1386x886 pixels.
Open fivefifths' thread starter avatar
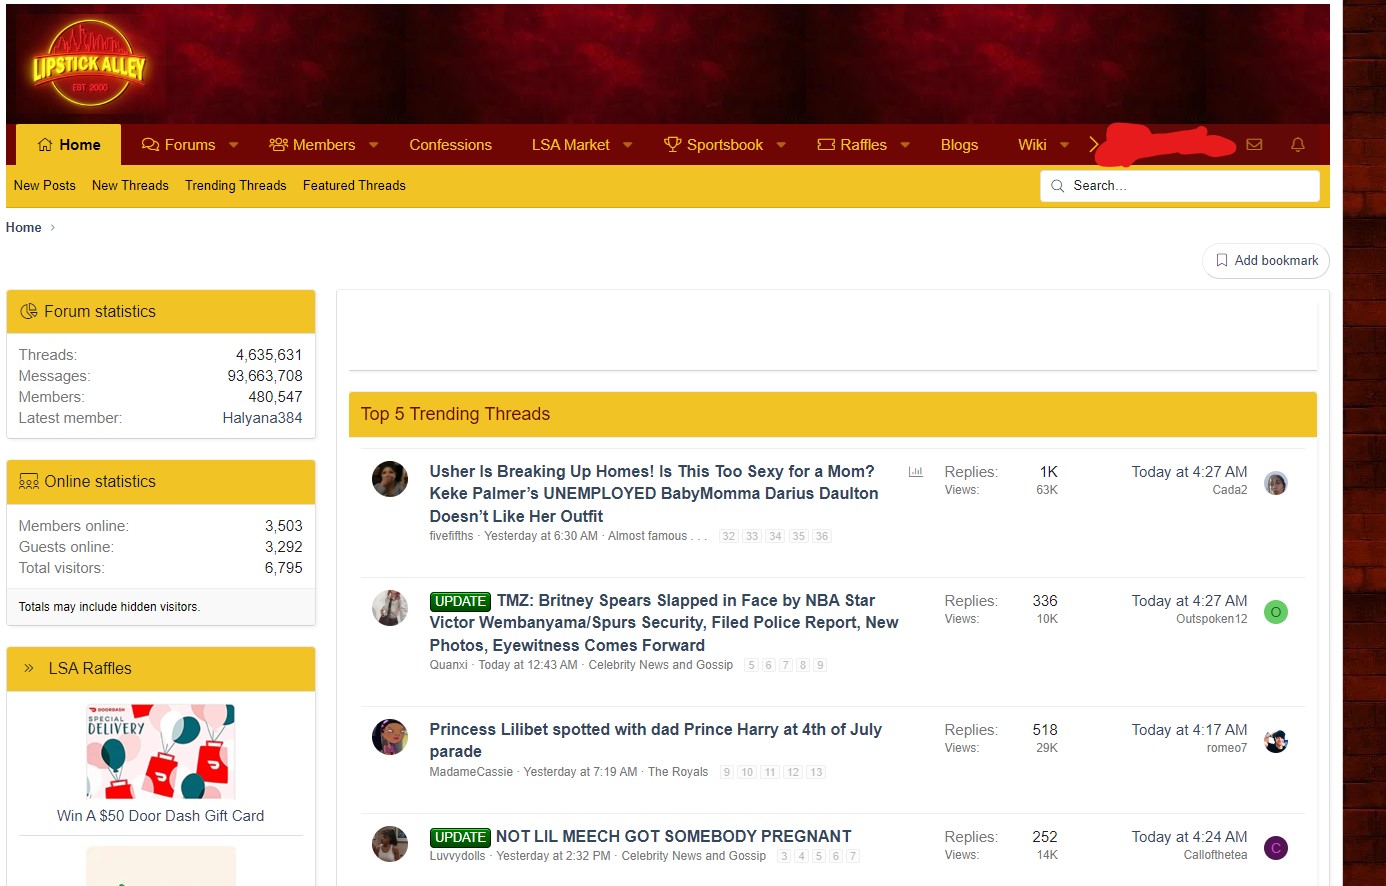pyautogui.click(x=390, y=479)
